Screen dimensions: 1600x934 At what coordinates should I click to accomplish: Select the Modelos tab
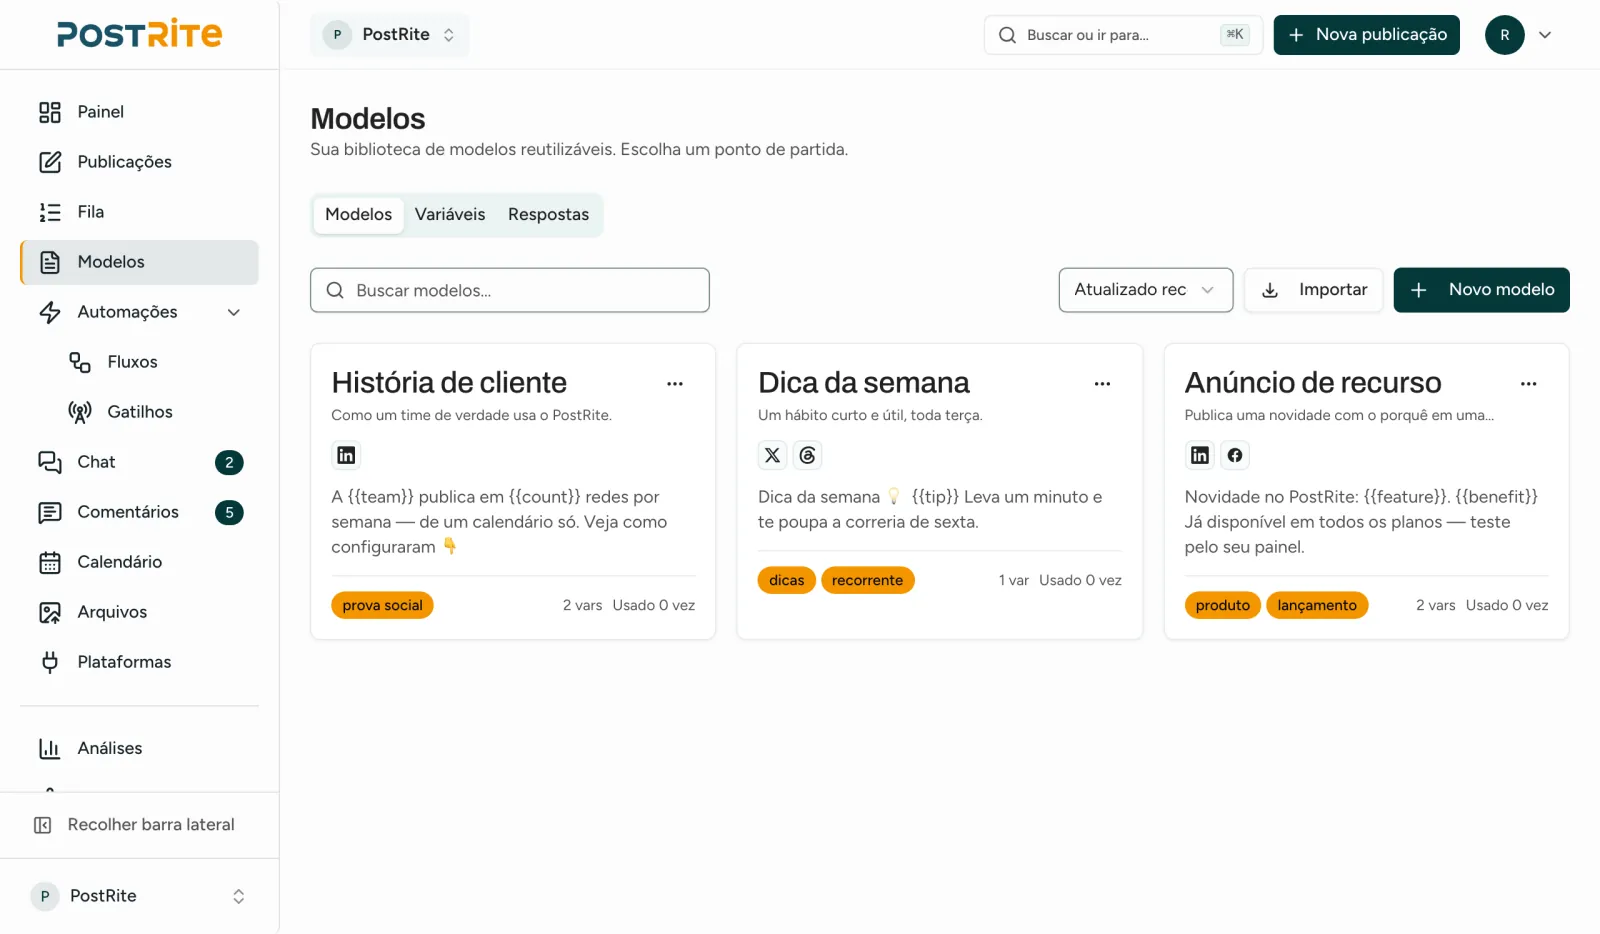tap(359, 215)
